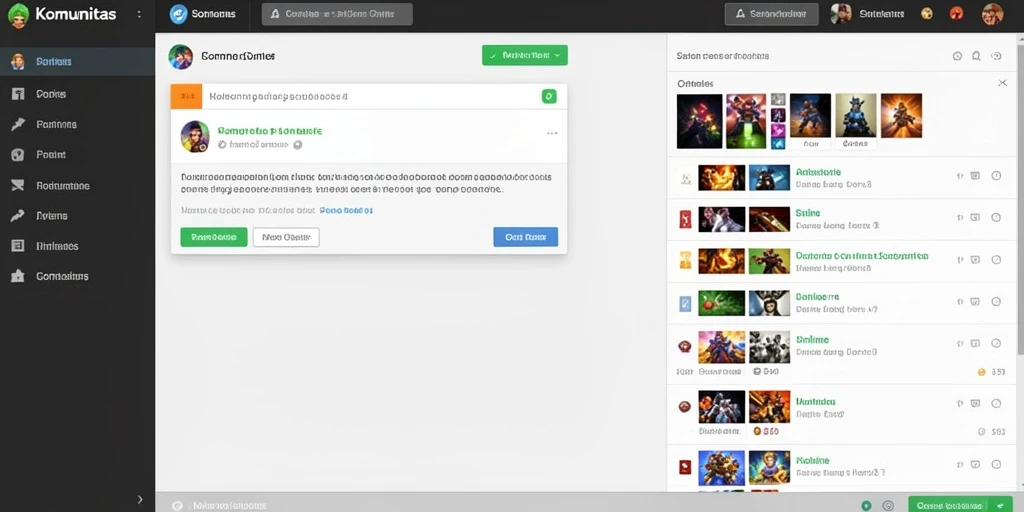The width and height of the screenshot is (1024, 512).
Task: Click the grey circle icon in bottom bar
Action: (x=888, y=505)
